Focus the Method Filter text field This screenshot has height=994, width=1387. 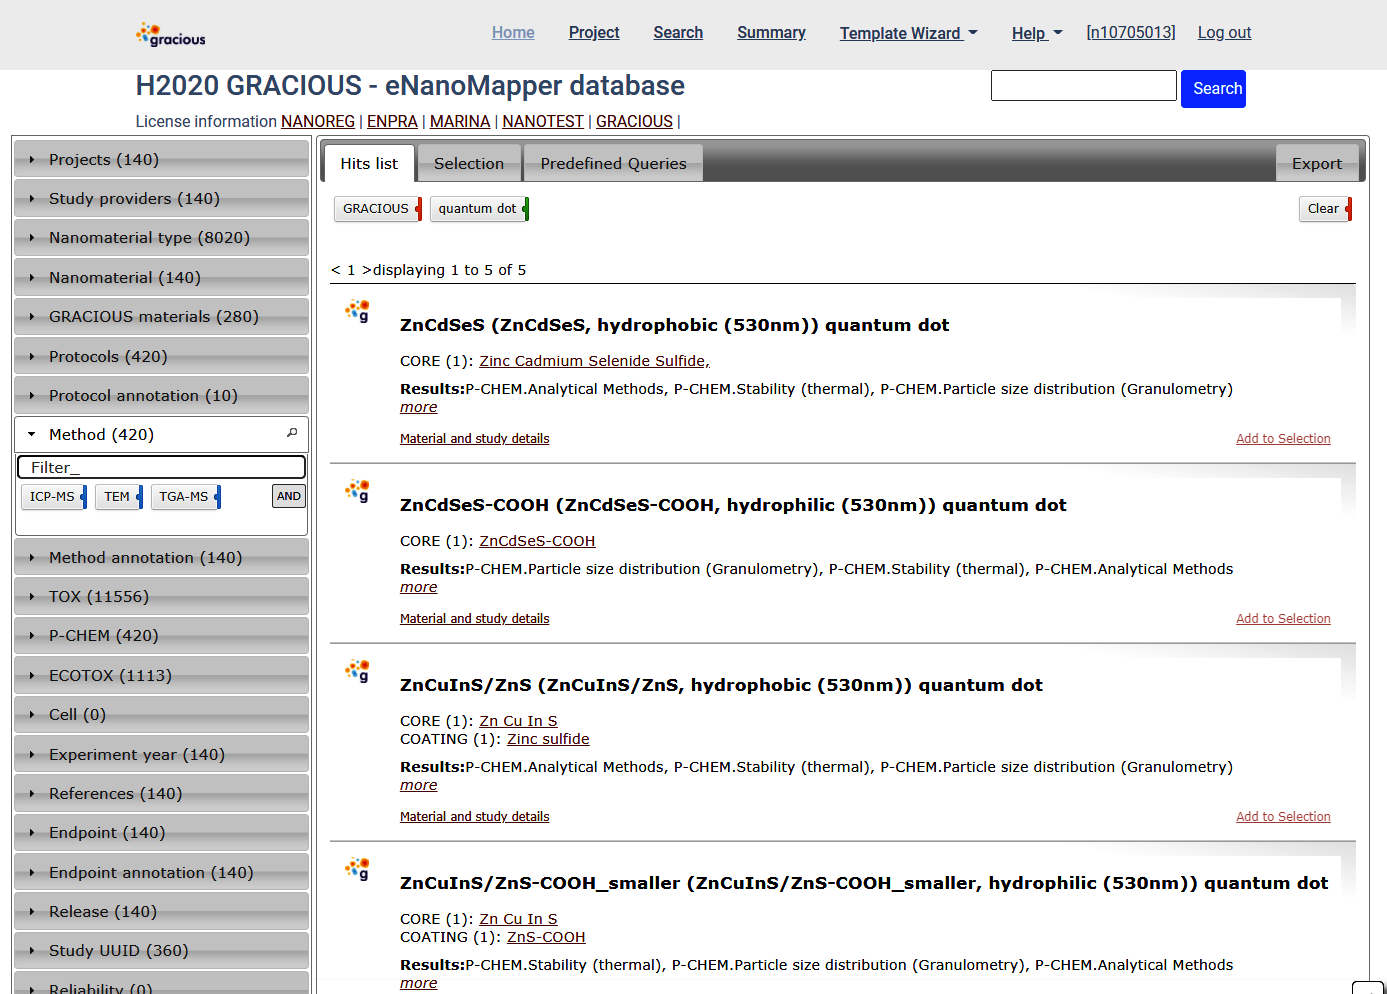click(161, 467)
